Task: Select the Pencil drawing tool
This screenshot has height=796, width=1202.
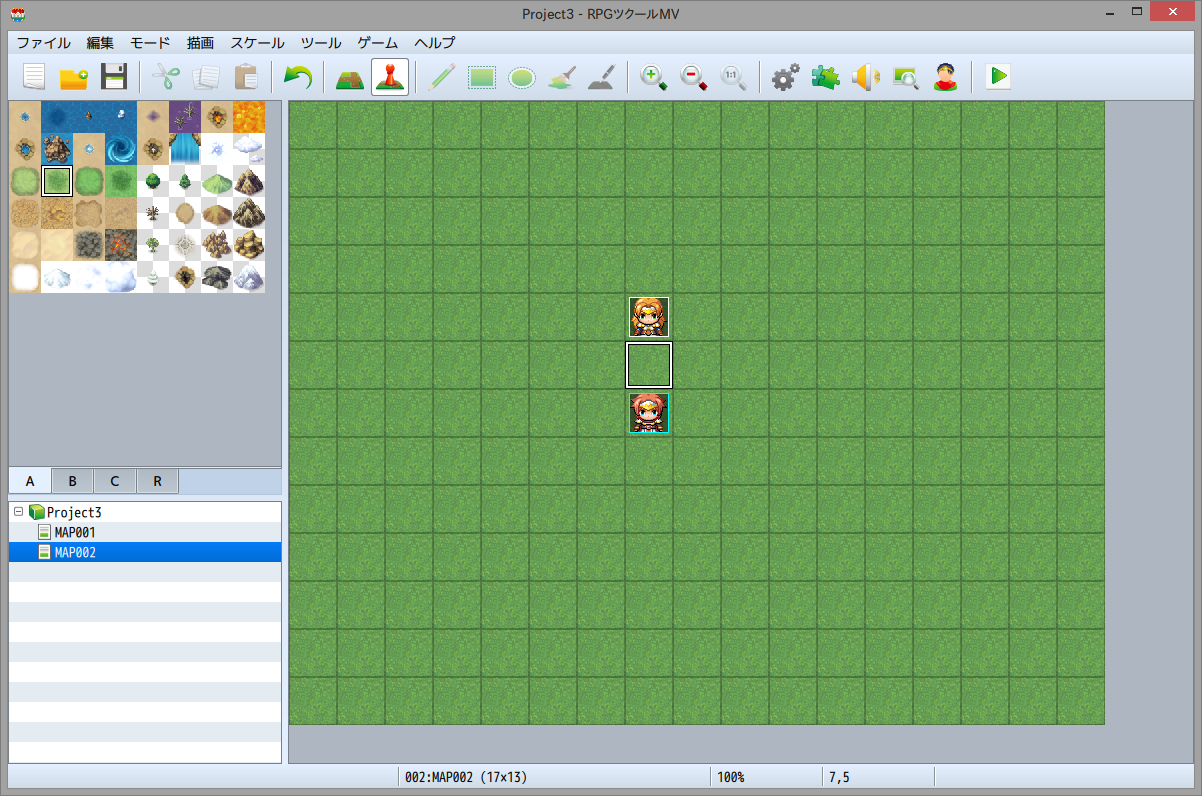Action: 443,77
